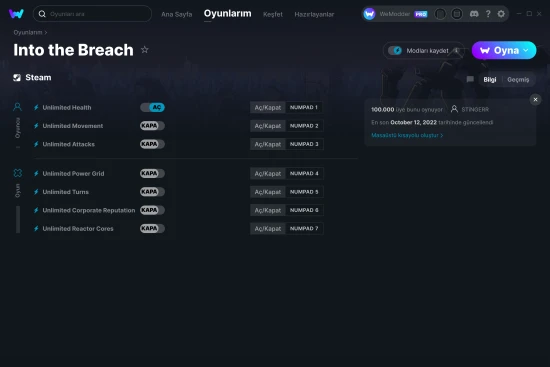Click Masaüstü kısayolu oluştur link
550x367 pixels.
[407, 135]
